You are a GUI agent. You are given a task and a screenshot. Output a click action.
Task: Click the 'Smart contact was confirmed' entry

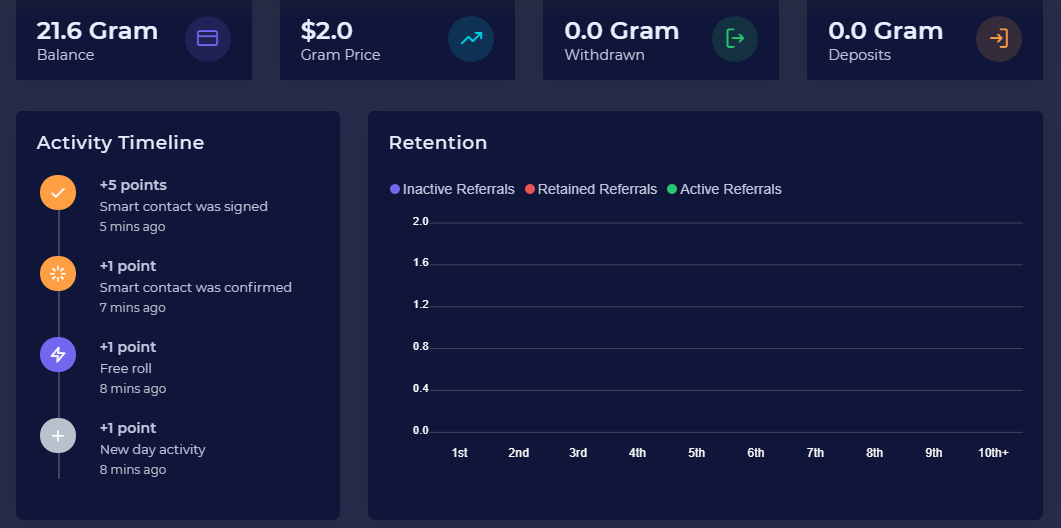[196, 287]
